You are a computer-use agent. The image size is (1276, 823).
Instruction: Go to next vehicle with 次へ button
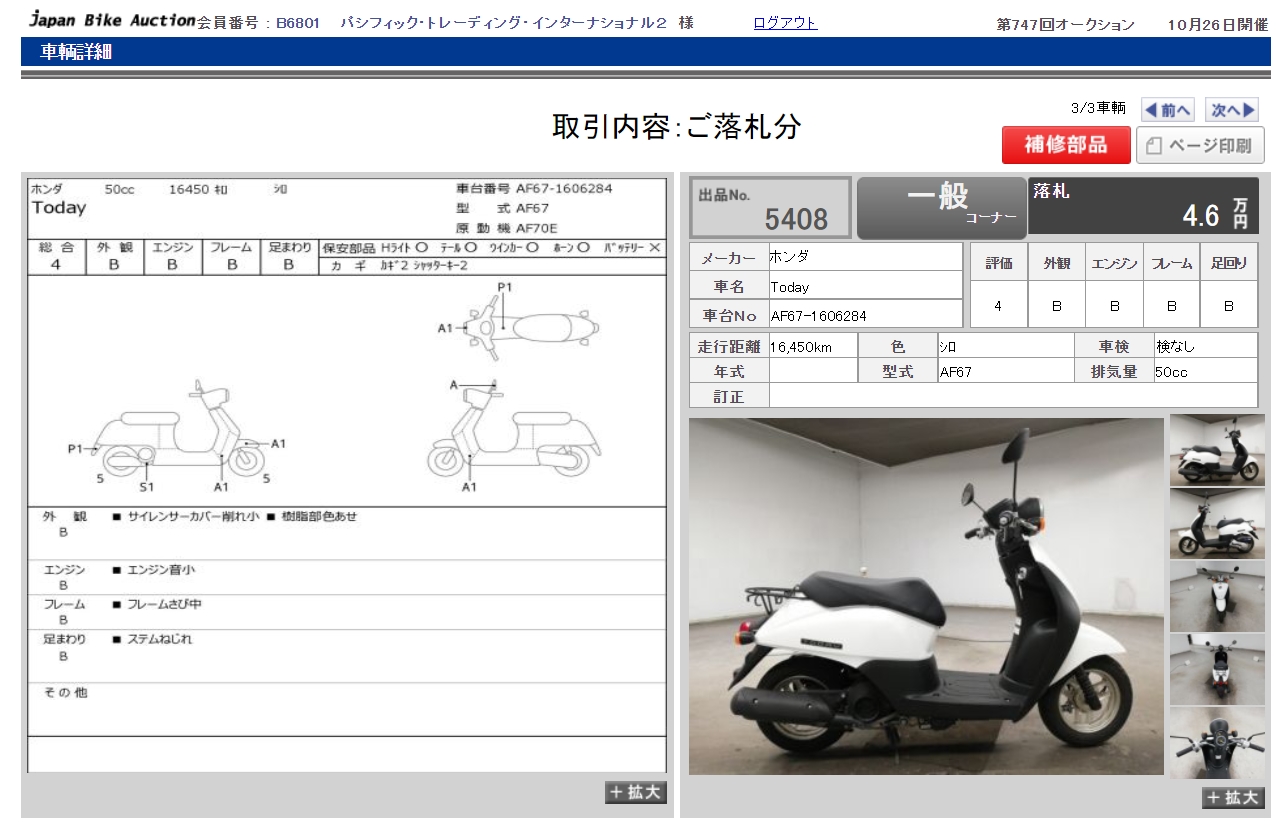click(1232, 110)
